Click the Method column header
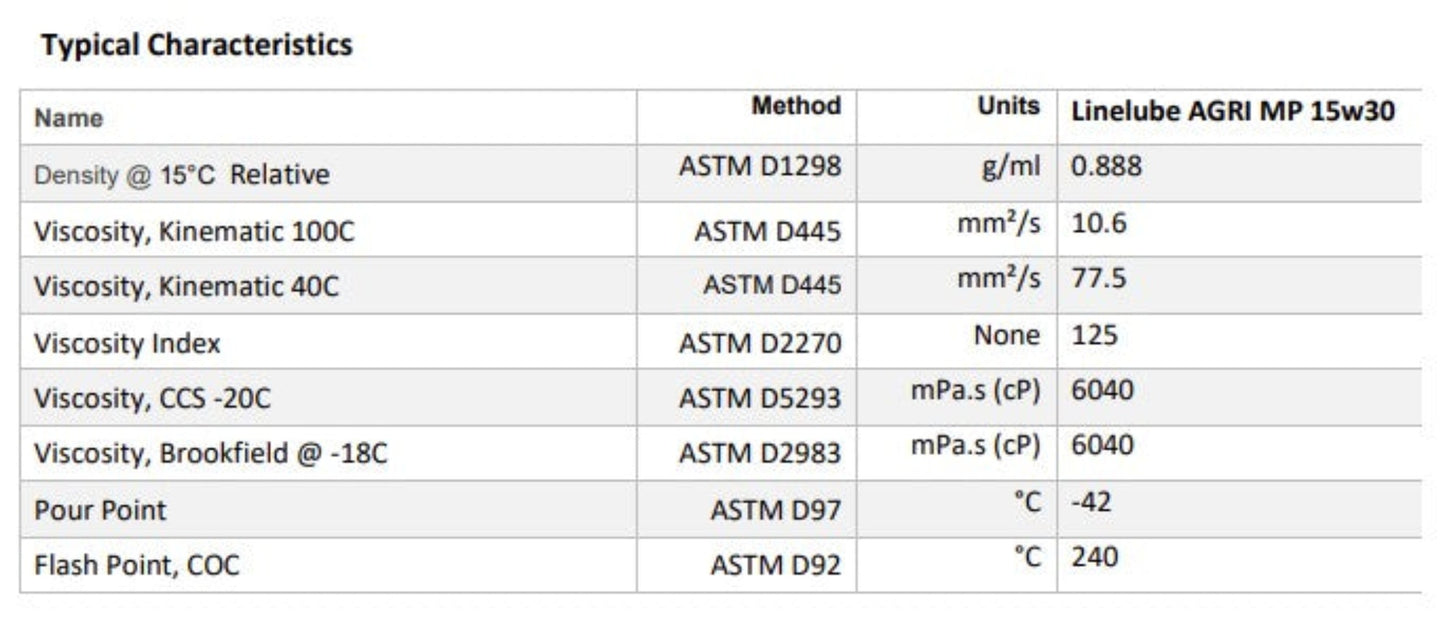 796,106
